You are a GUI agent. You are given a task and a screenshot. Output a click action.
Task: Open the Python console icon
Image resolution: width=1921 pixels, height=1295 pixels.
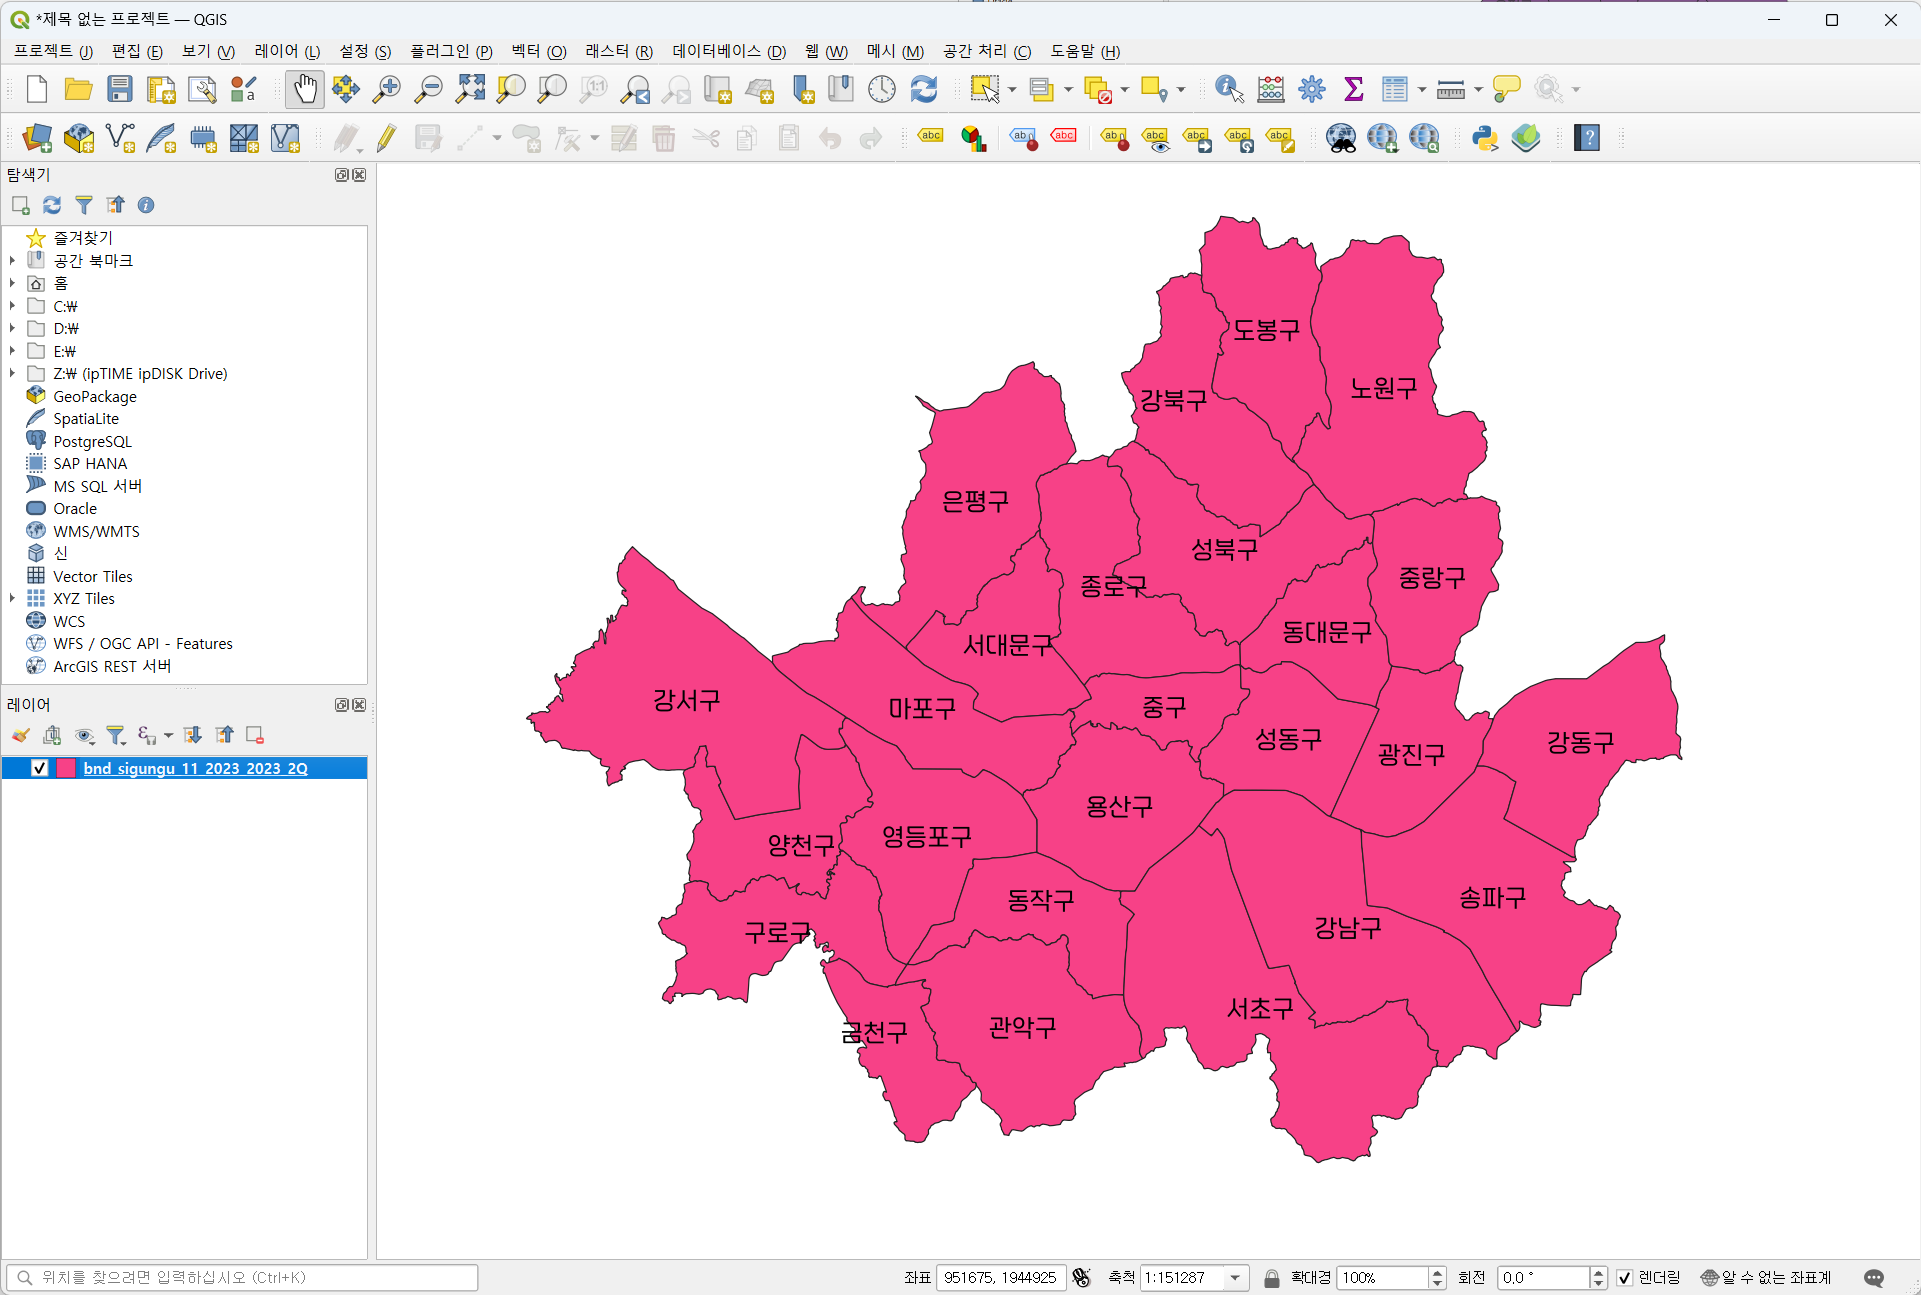click(x=1484, y=138)
